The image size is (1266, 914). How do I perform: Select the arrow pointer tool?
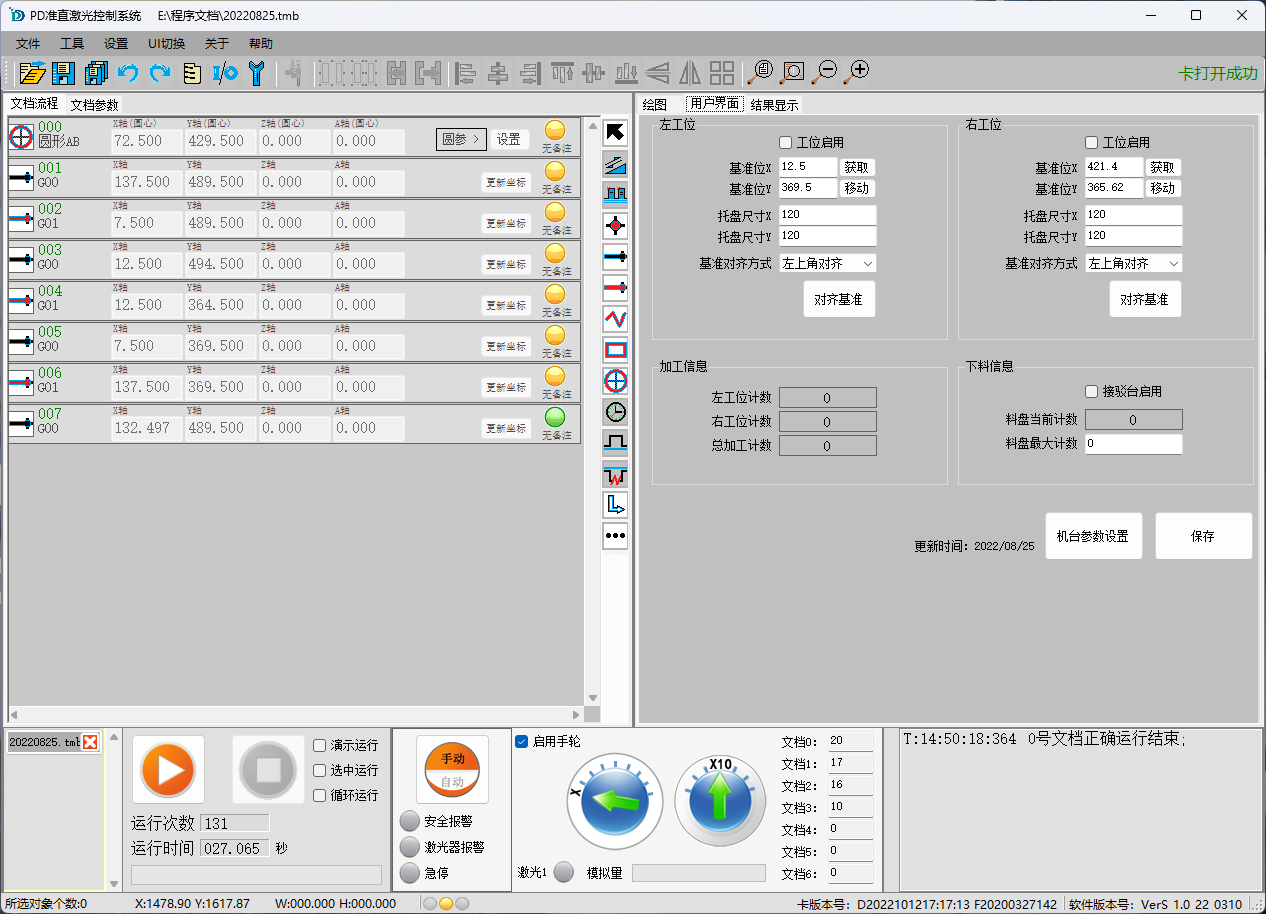click(615, 133)
